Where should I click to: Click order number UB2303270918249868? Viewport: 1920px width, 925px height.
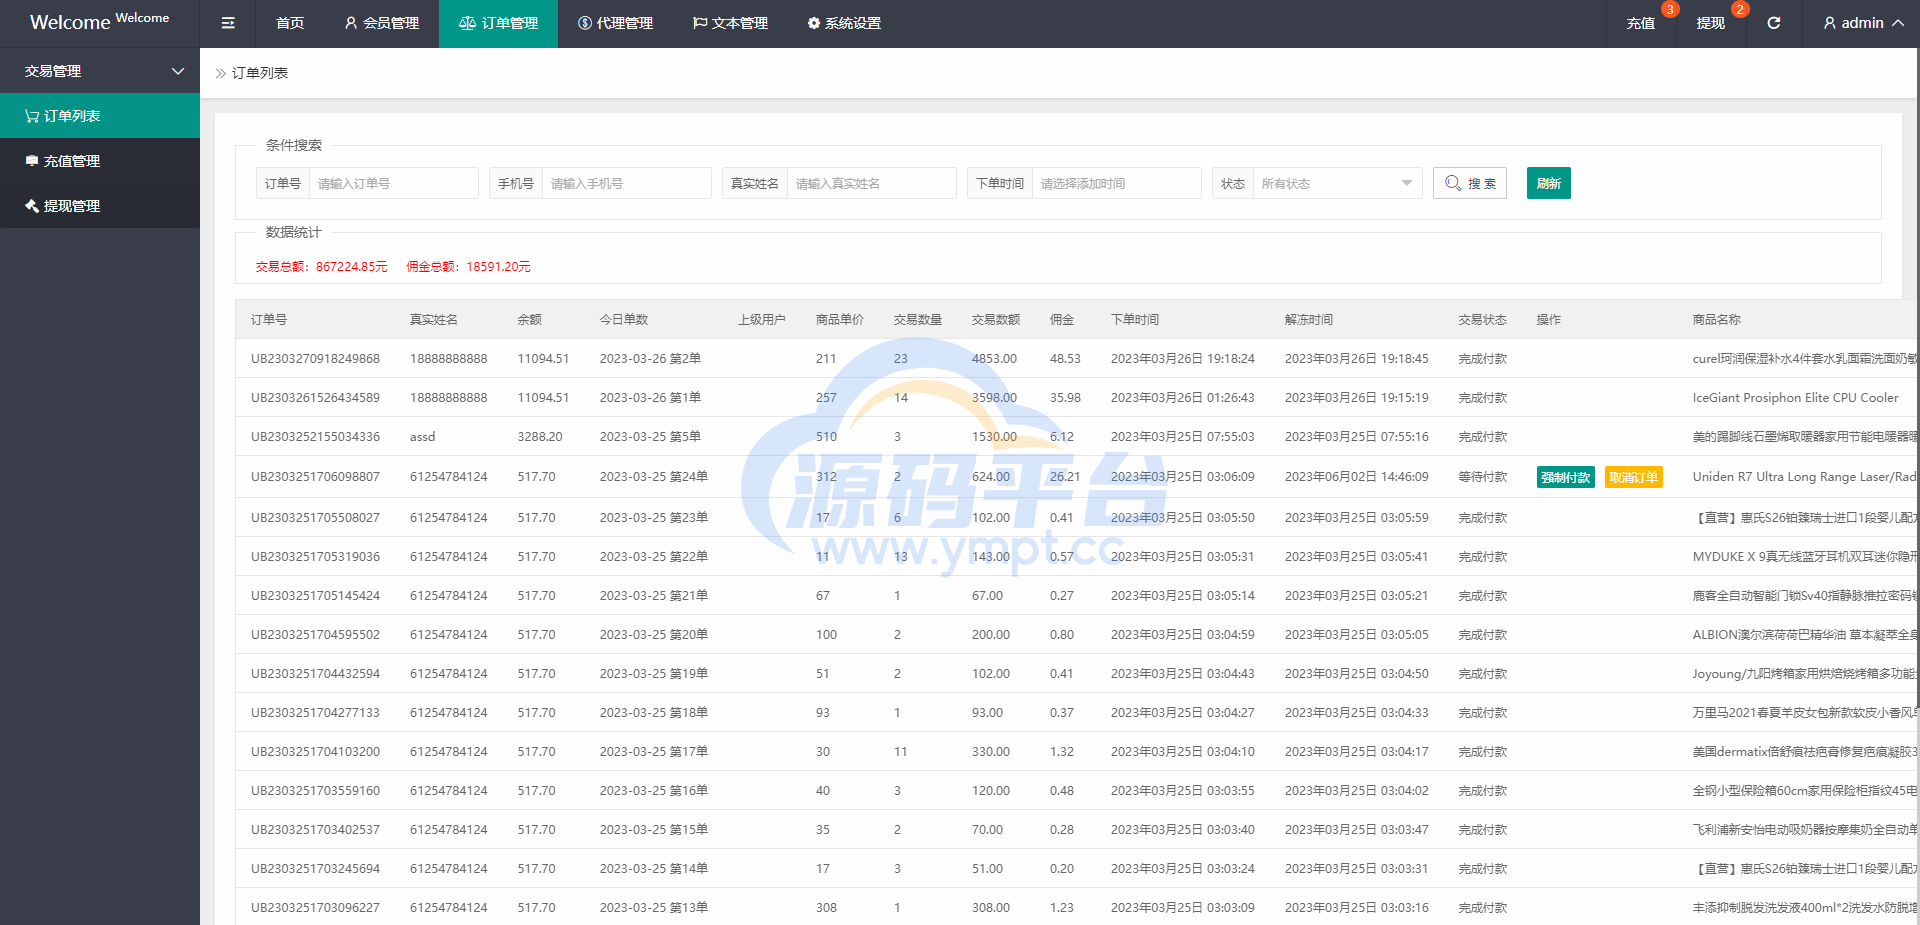pyautogui.click(x=315, y=359)
